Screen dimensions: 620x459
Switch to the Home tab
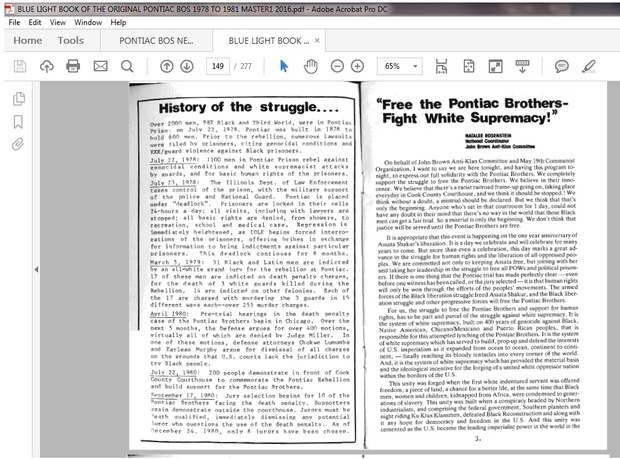tap(28, 40)
